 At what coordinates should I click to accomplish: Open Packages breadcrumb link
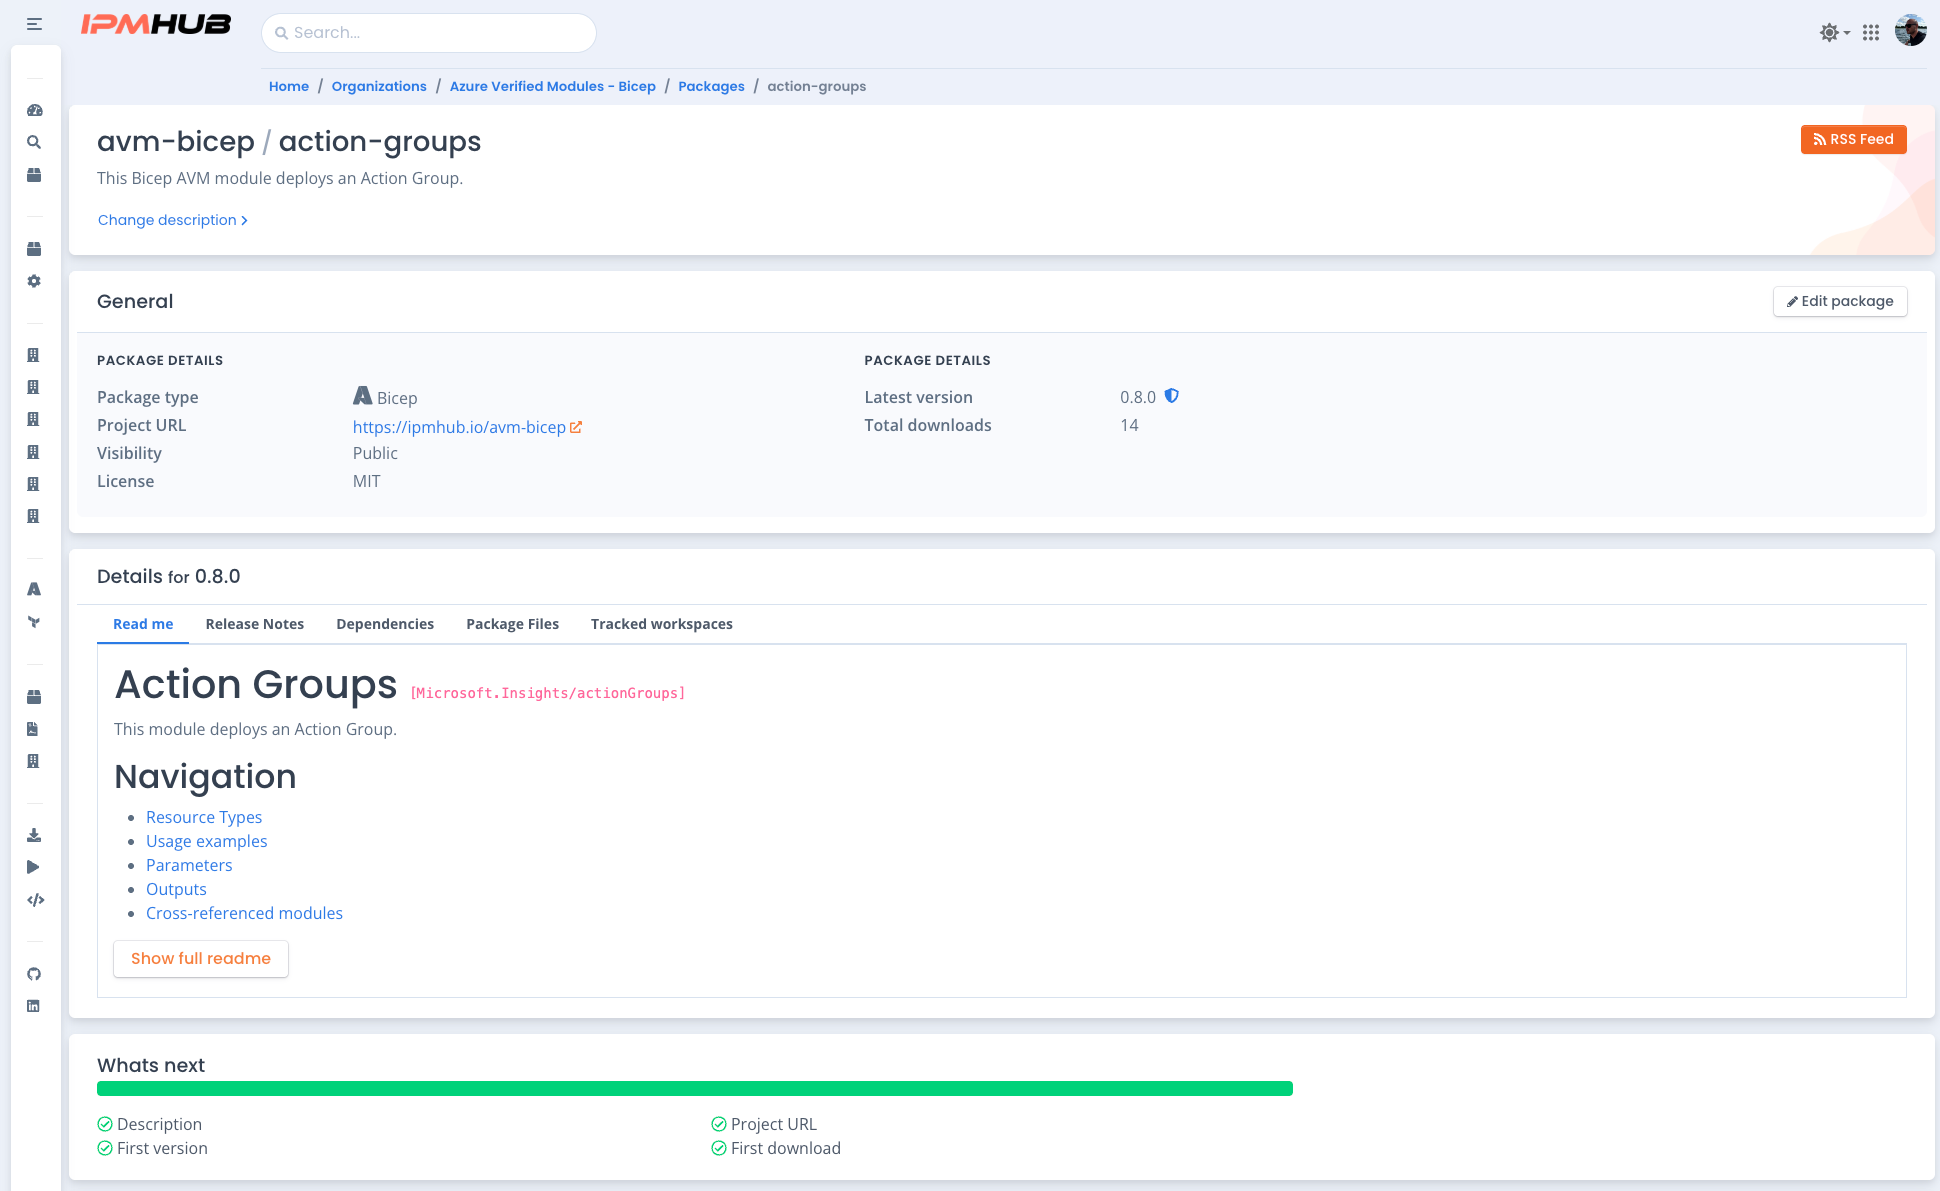pyautogui.click(x=711, y=86)
